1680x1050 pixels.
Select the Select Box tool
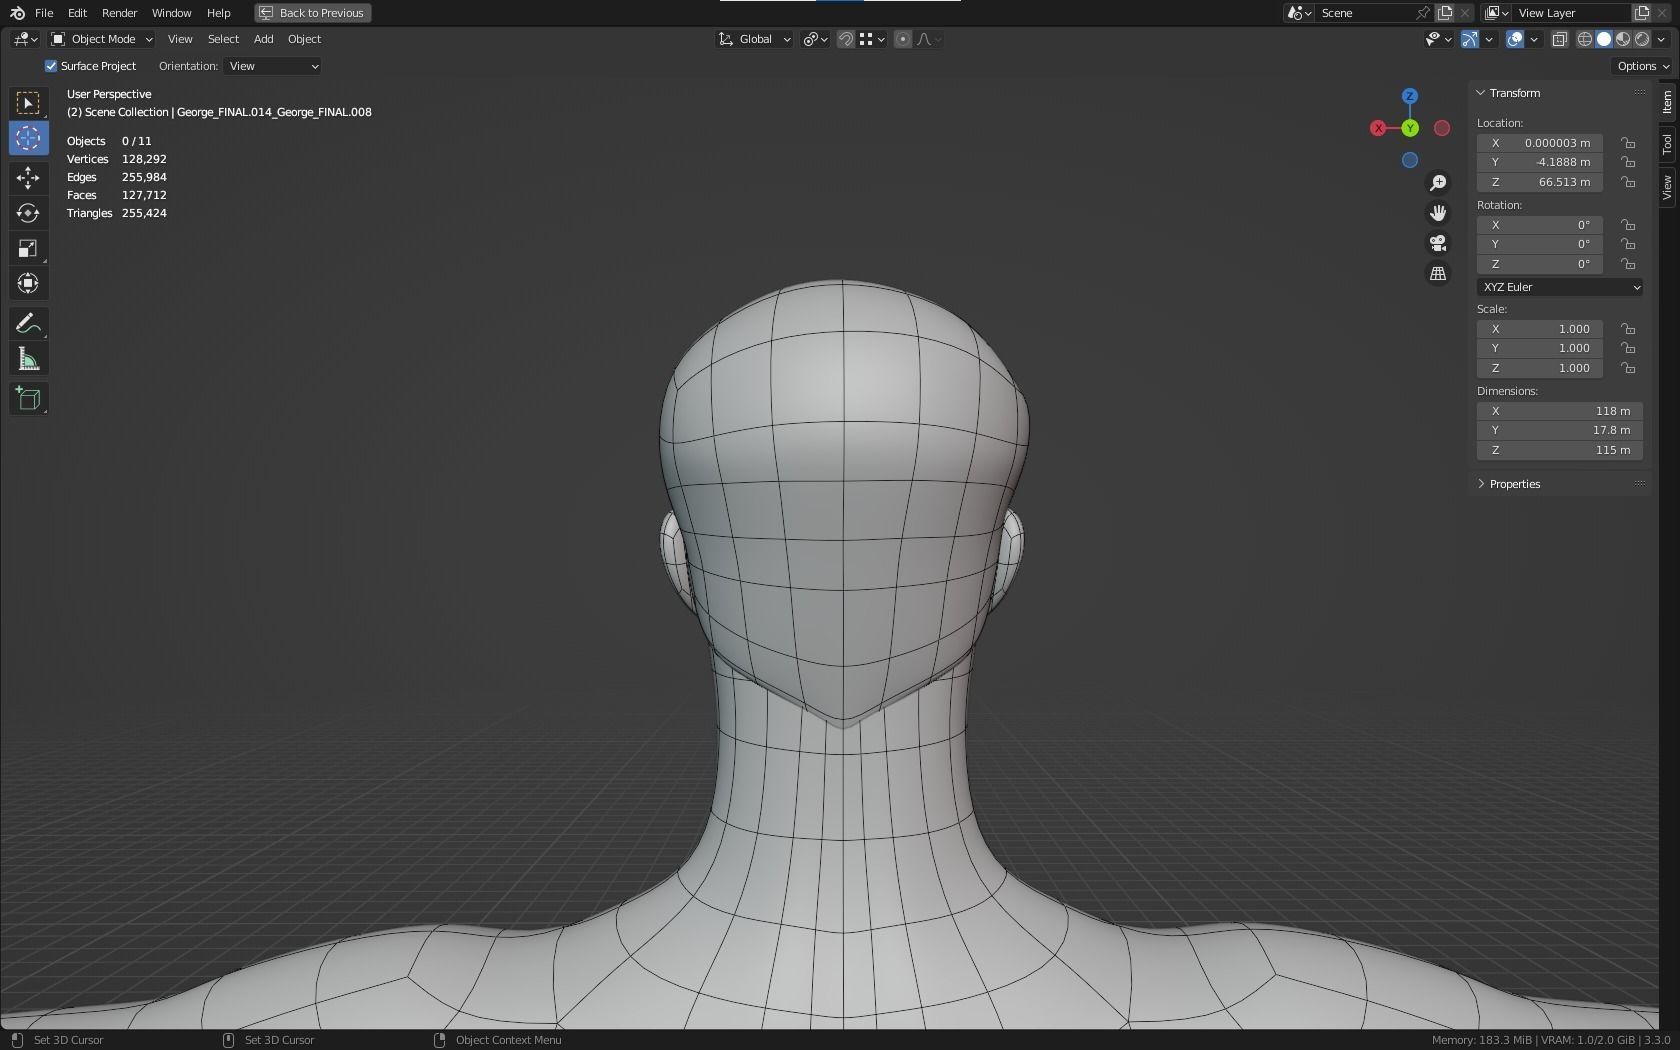coord(28,103)
